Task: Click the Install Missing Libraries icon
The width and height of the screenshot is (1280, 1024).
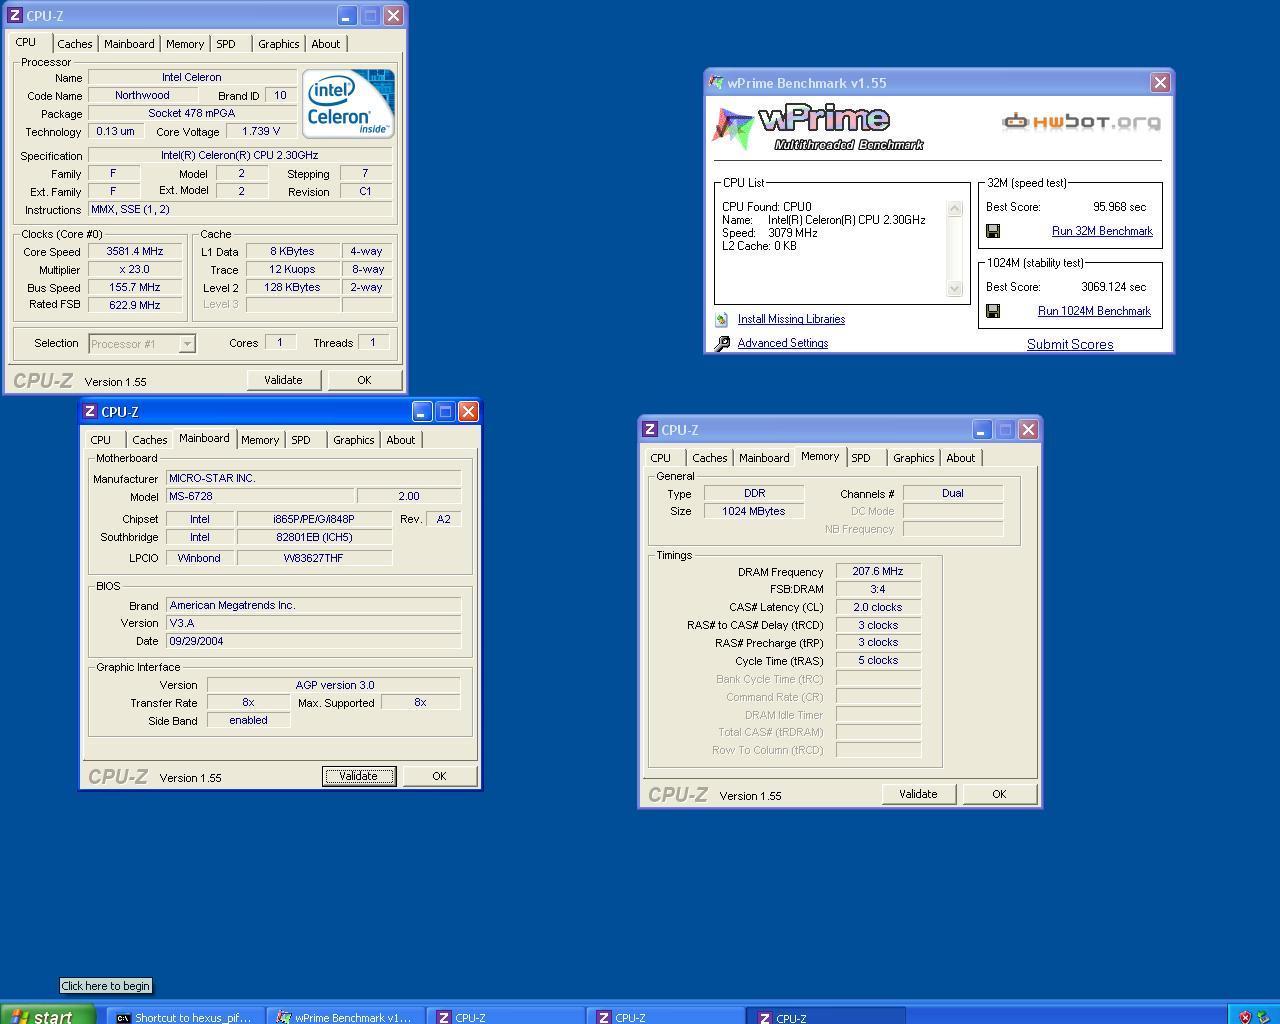Action: coord(721,320)
